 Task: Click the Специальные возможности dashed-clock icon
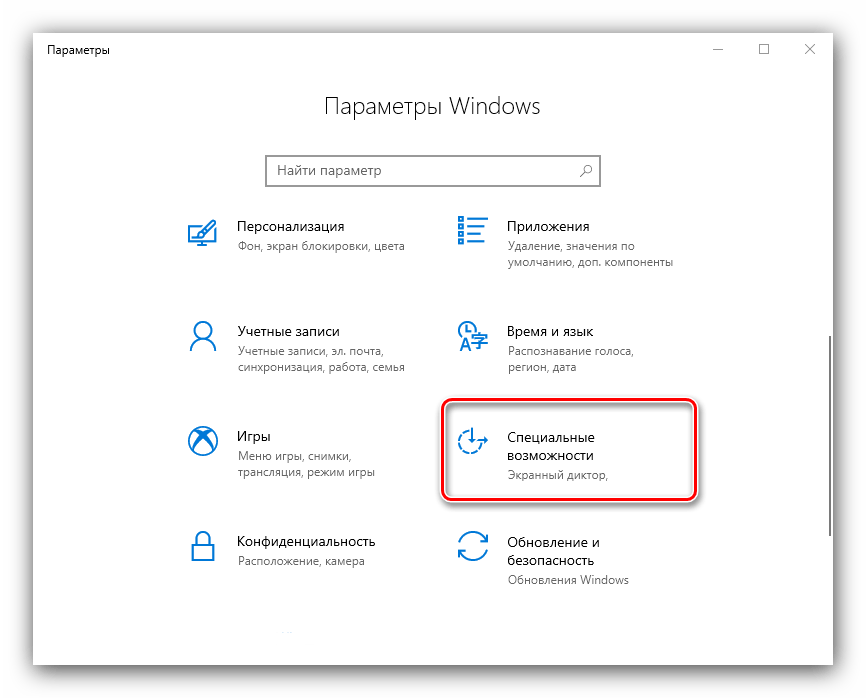click(x=472, y=441)
